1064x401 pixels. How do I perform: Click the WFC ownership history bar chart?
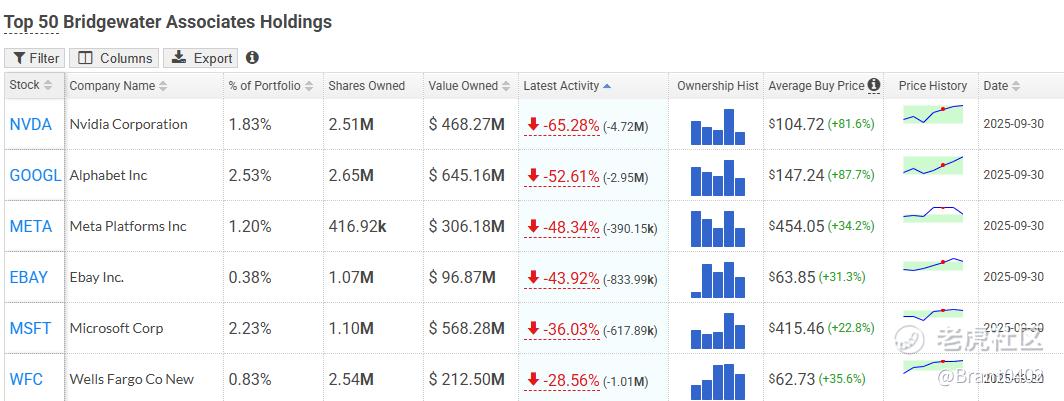[x=718, y=381]
